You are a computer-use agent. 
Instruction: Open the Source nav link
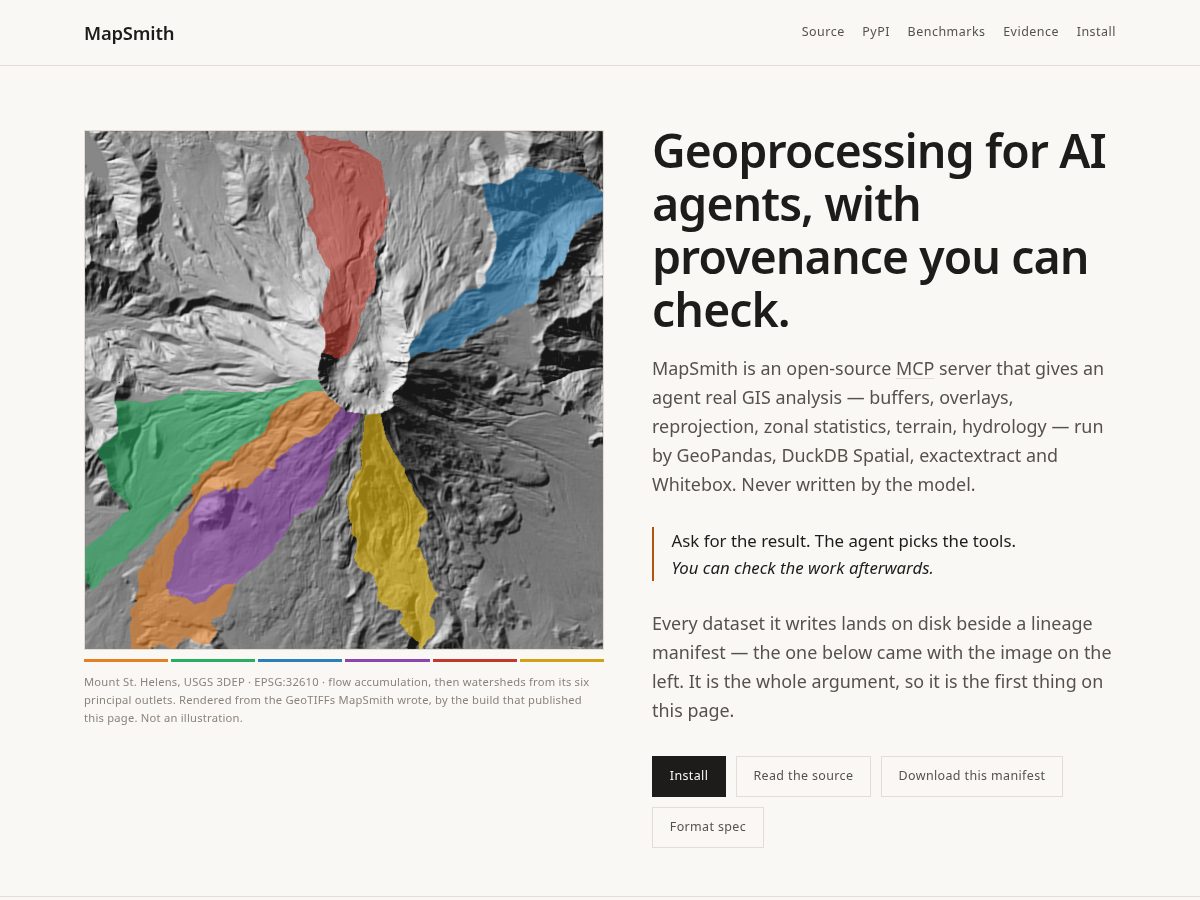click(x=823, y=32)
